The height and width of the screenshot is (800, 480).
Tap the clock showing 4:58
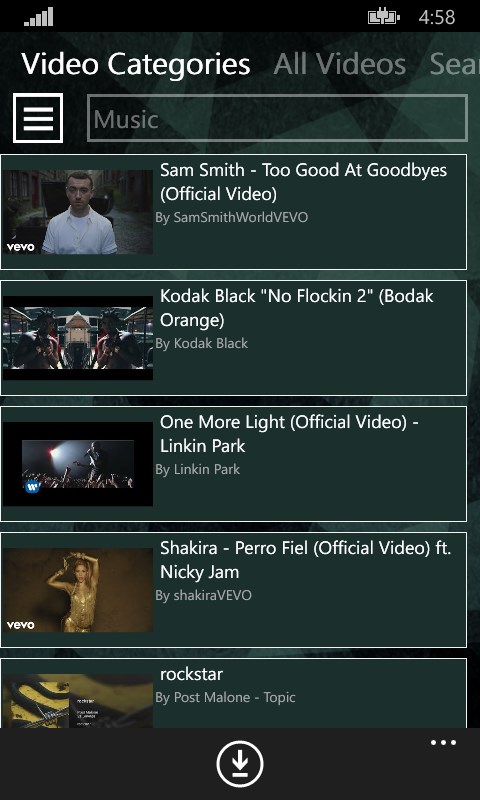[437, 17]
